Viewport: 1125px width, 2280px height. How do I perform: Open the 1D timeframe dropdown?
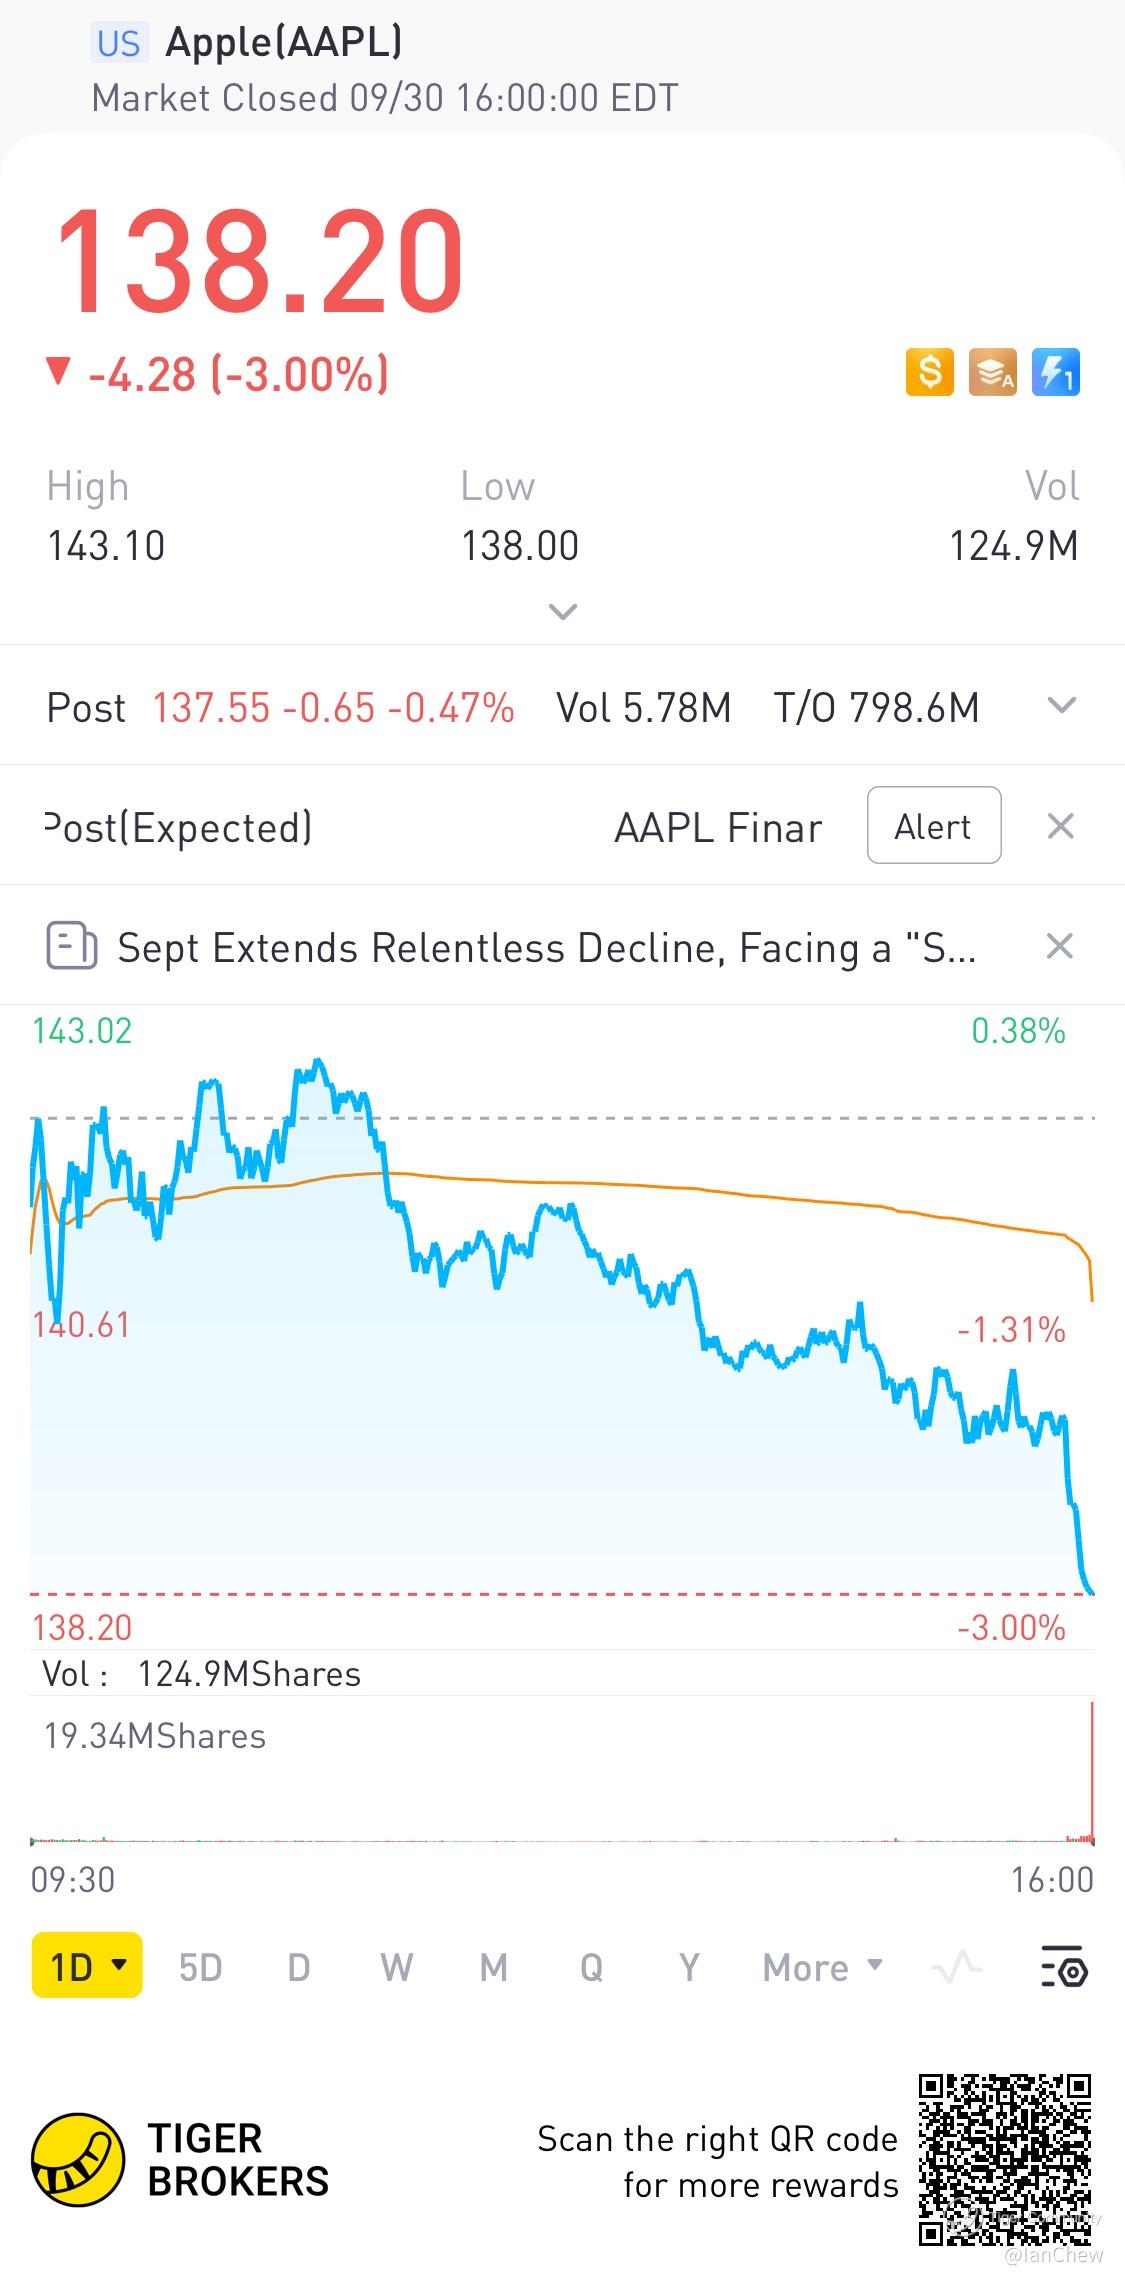87,1966
